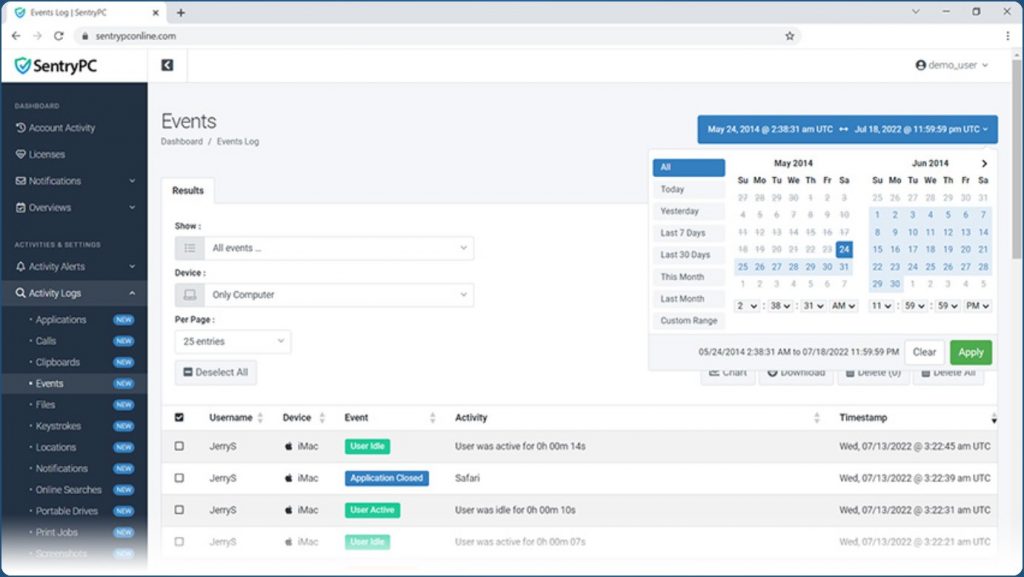The height and width of the screenshot is (577, 1024).
Task: Check the first User Idle row checkbox
Action: pos(181,447)
